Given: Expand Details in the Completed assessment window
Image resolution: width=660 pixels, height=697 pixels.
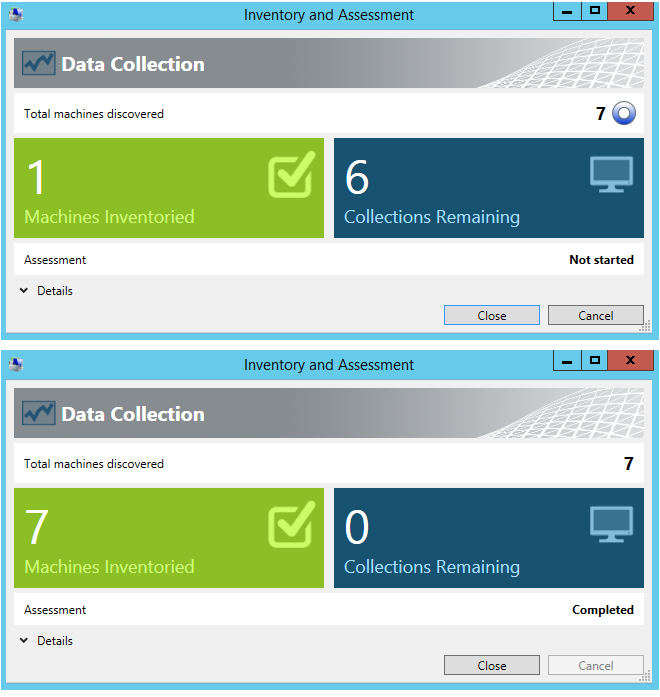Looking at the screenshot, I should tap(46, 641).
